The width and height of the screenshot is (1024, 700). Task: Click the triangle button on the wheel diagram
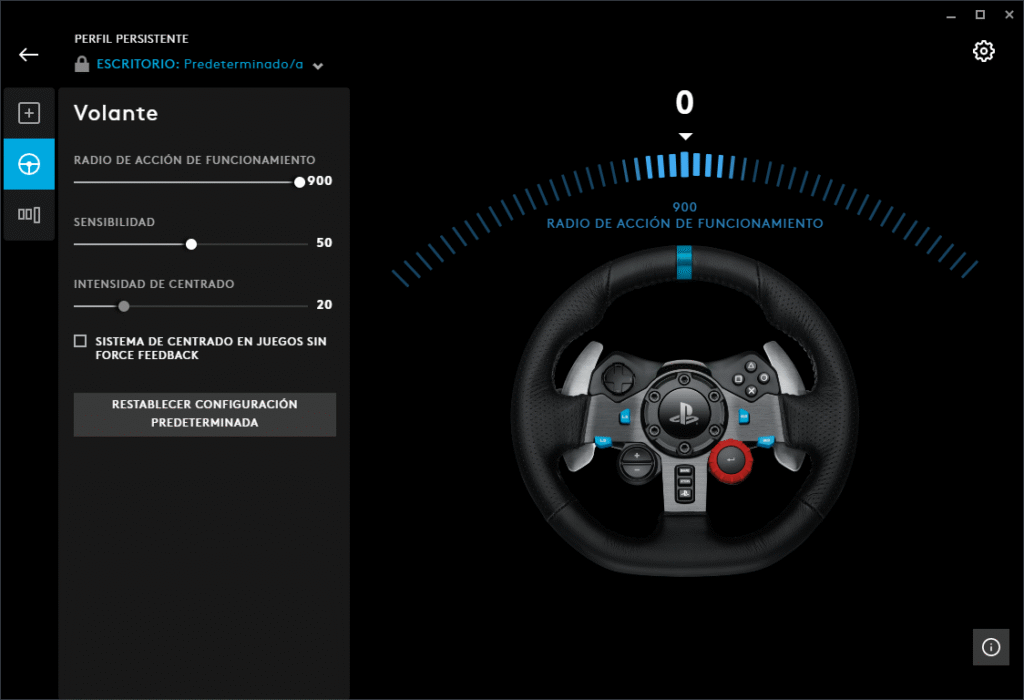click(x=750, y=365)
